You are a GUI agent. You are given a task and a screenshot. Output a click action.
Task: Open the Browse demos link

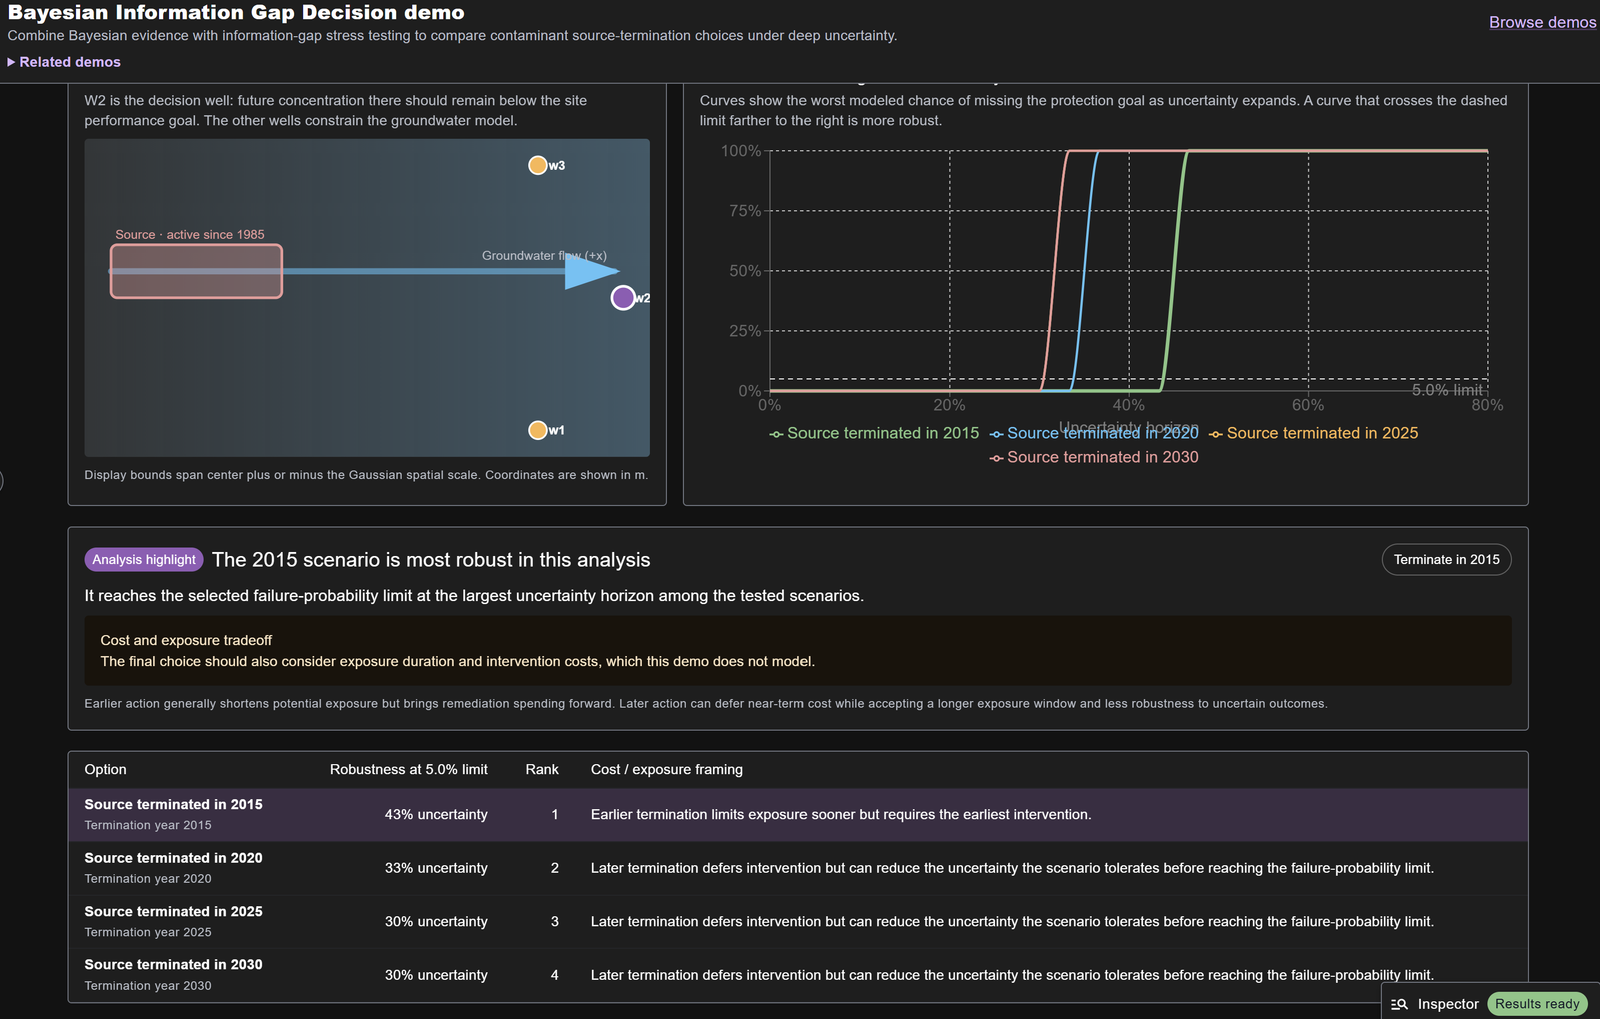pyautogui.click(x=1542, y=22)
